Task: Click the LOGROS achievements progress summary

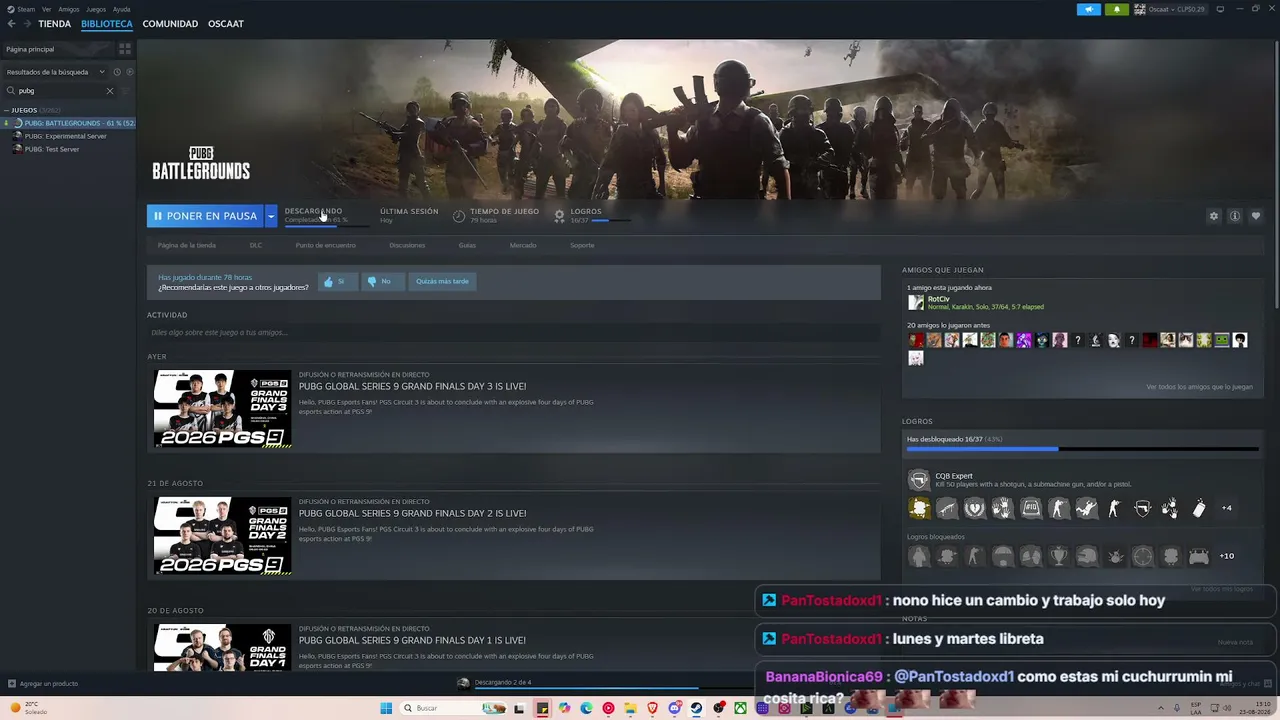Action: pyautogui.click(x=591, y=215)
